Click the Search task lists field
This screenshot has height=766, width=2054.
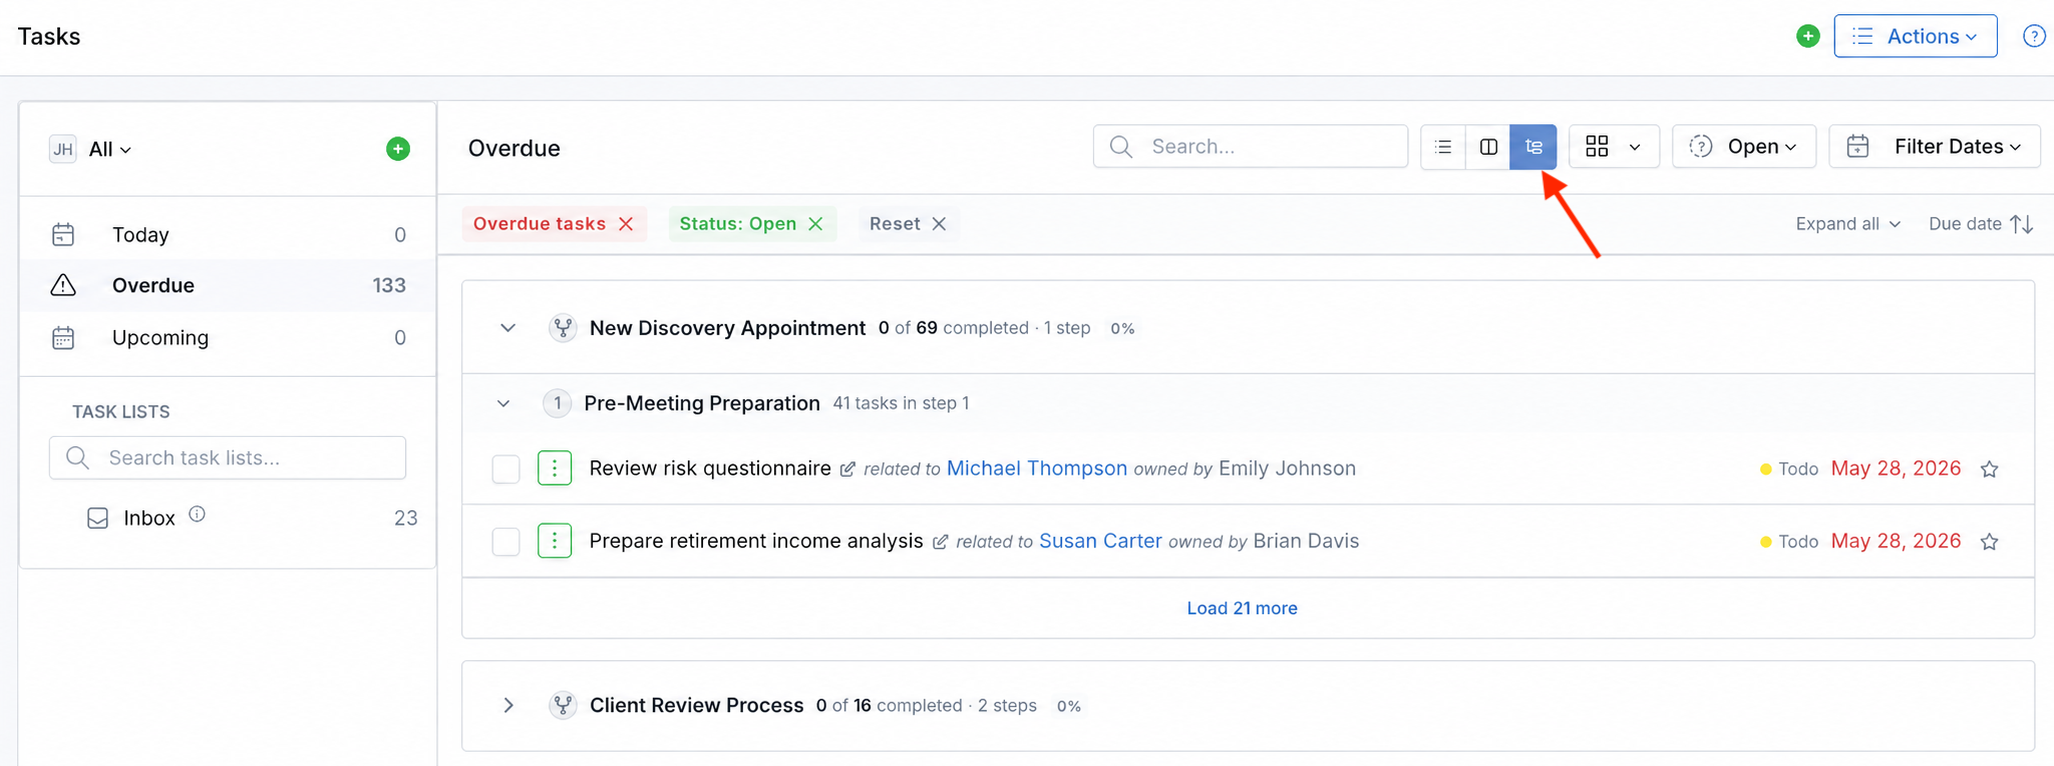pos(228,458)
